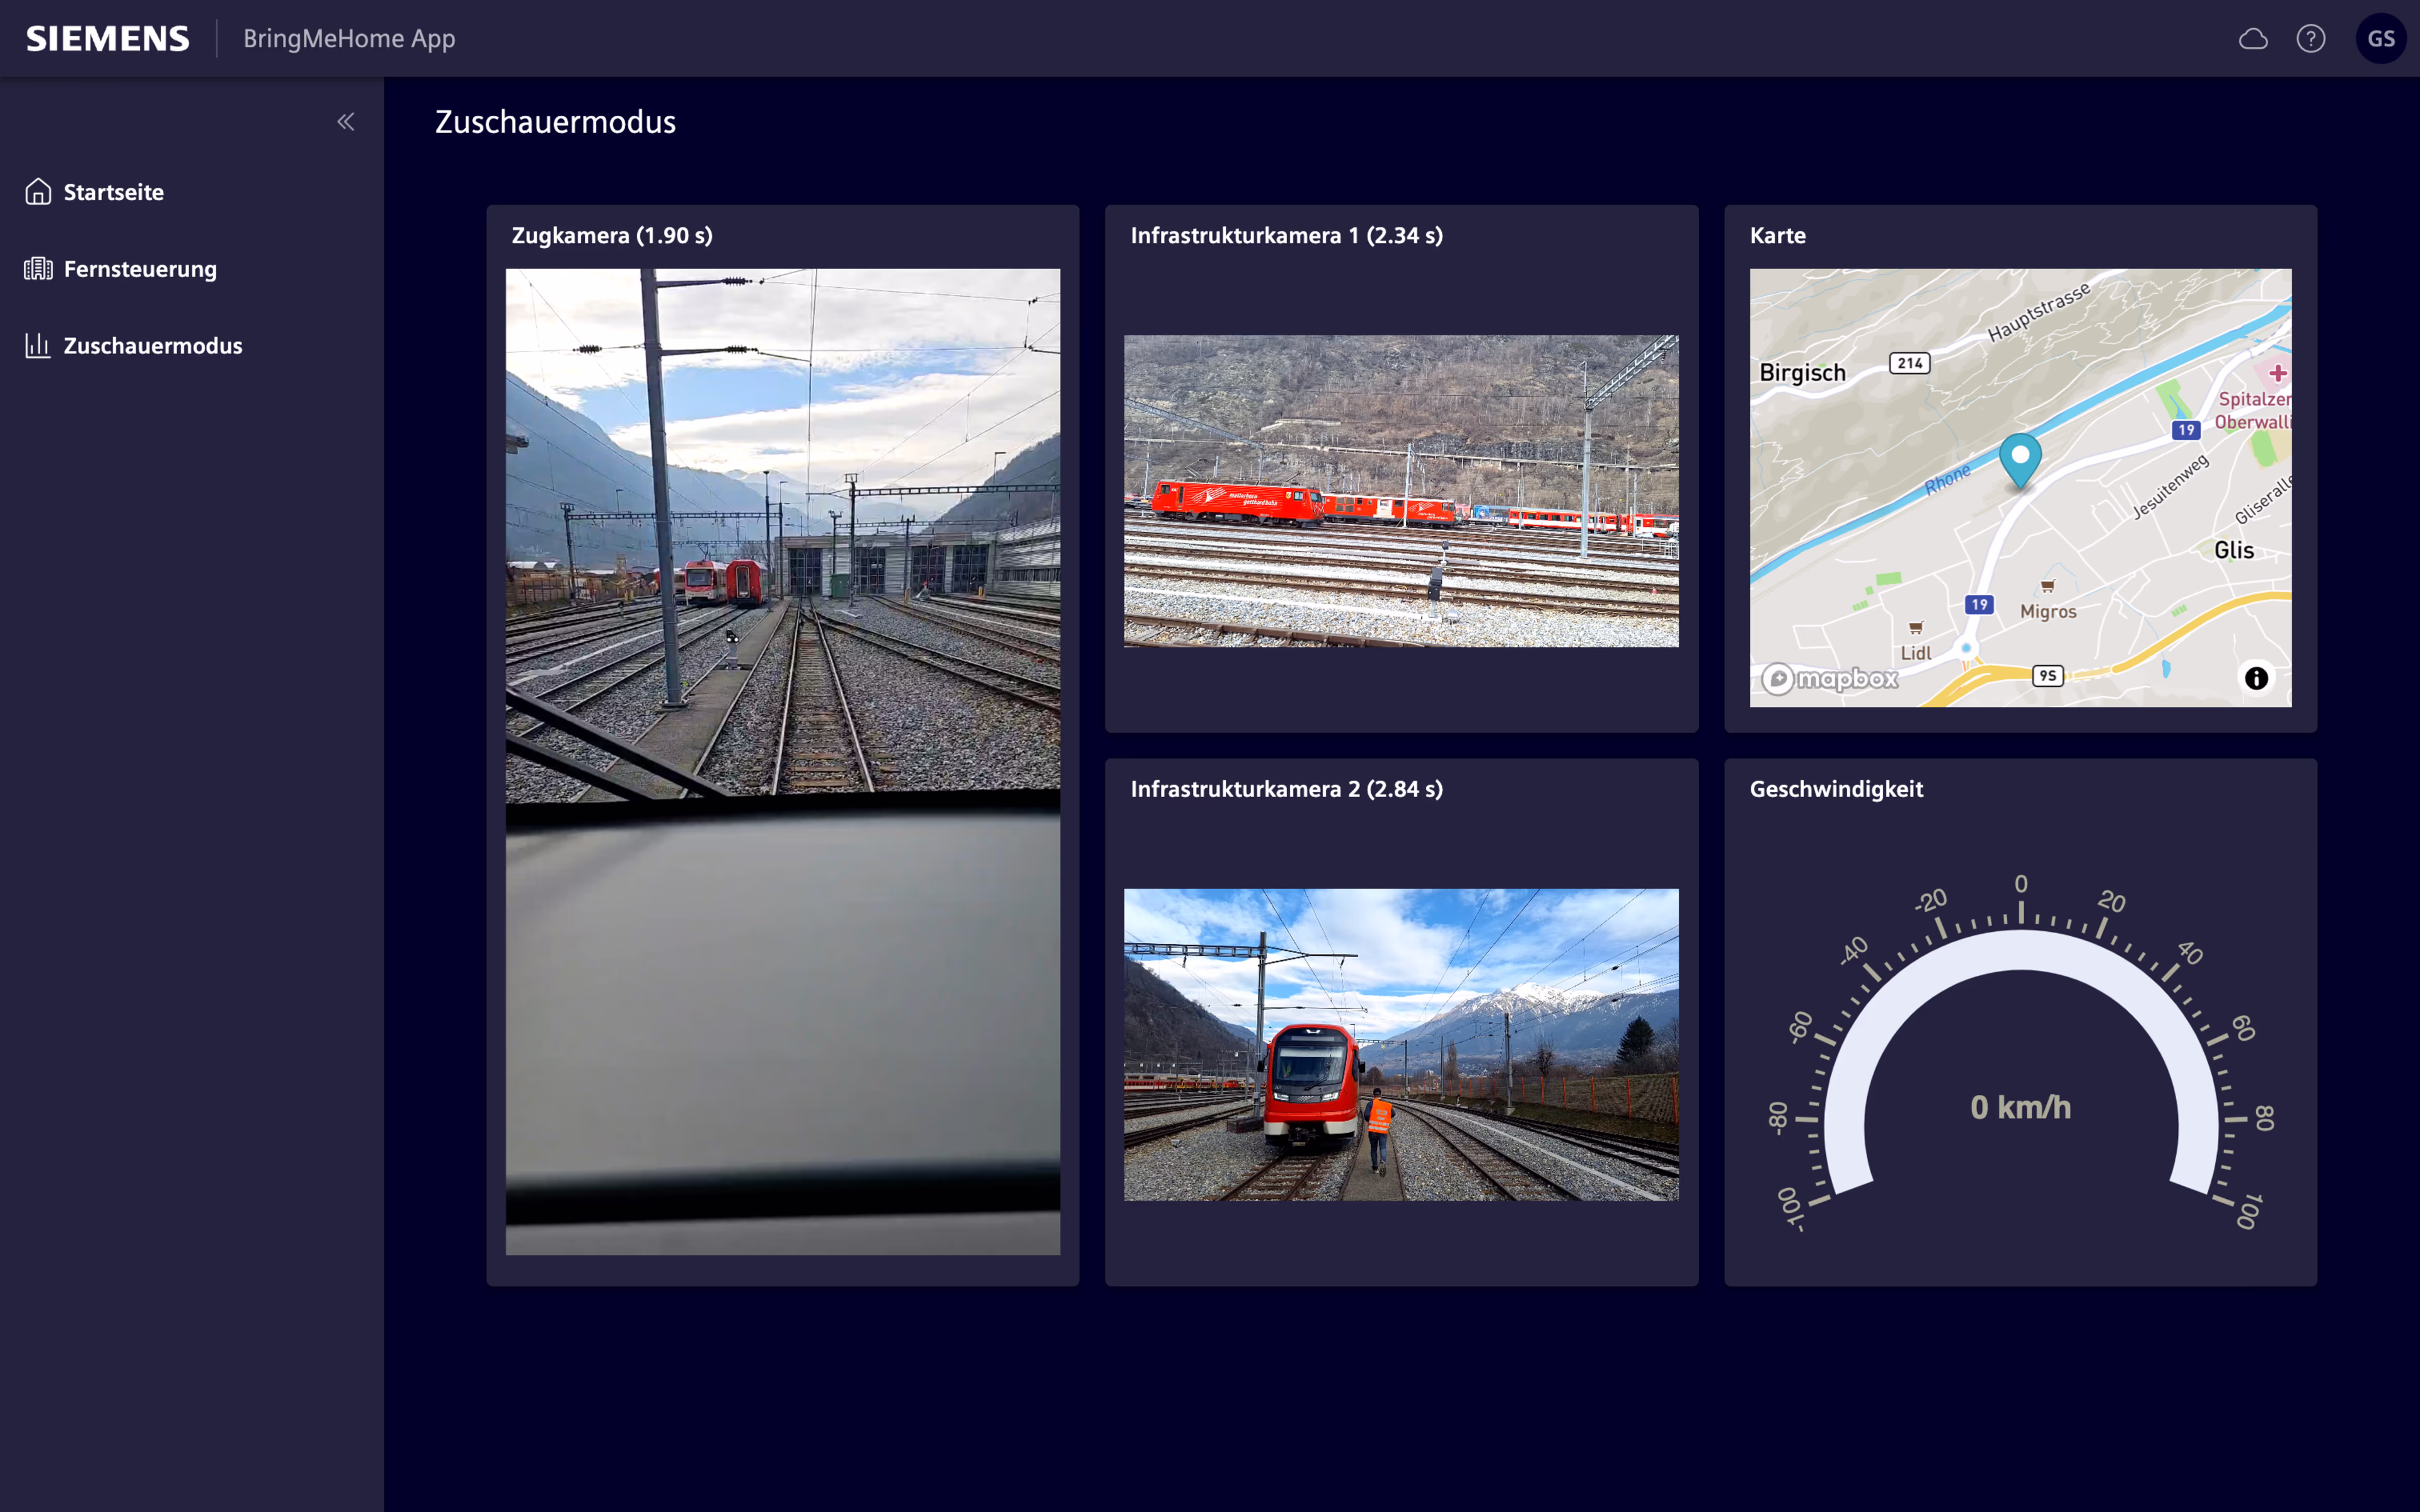Click the Rhone river label on map

1947,479
